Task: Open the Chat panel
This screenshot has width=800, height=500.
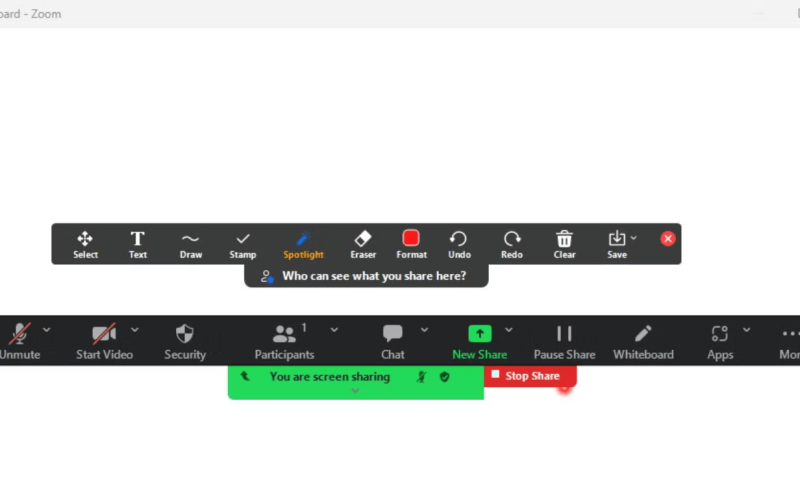Action: pos(392,341)
